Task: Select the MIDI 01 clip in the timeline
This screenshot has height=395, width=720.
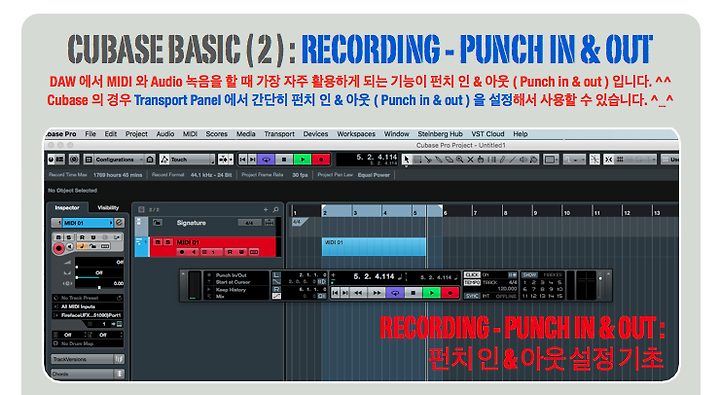Action: pyautogui.click(x=373, y=247)
